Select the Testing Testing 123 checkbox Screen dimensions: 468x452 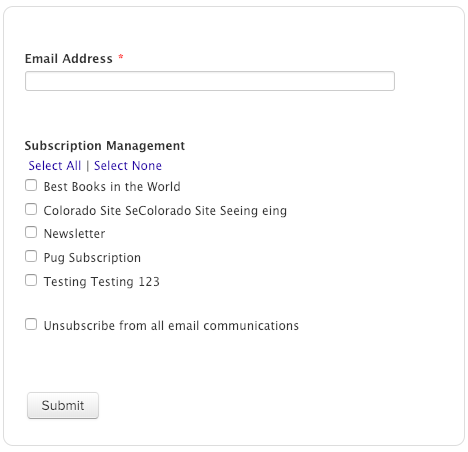31,280
